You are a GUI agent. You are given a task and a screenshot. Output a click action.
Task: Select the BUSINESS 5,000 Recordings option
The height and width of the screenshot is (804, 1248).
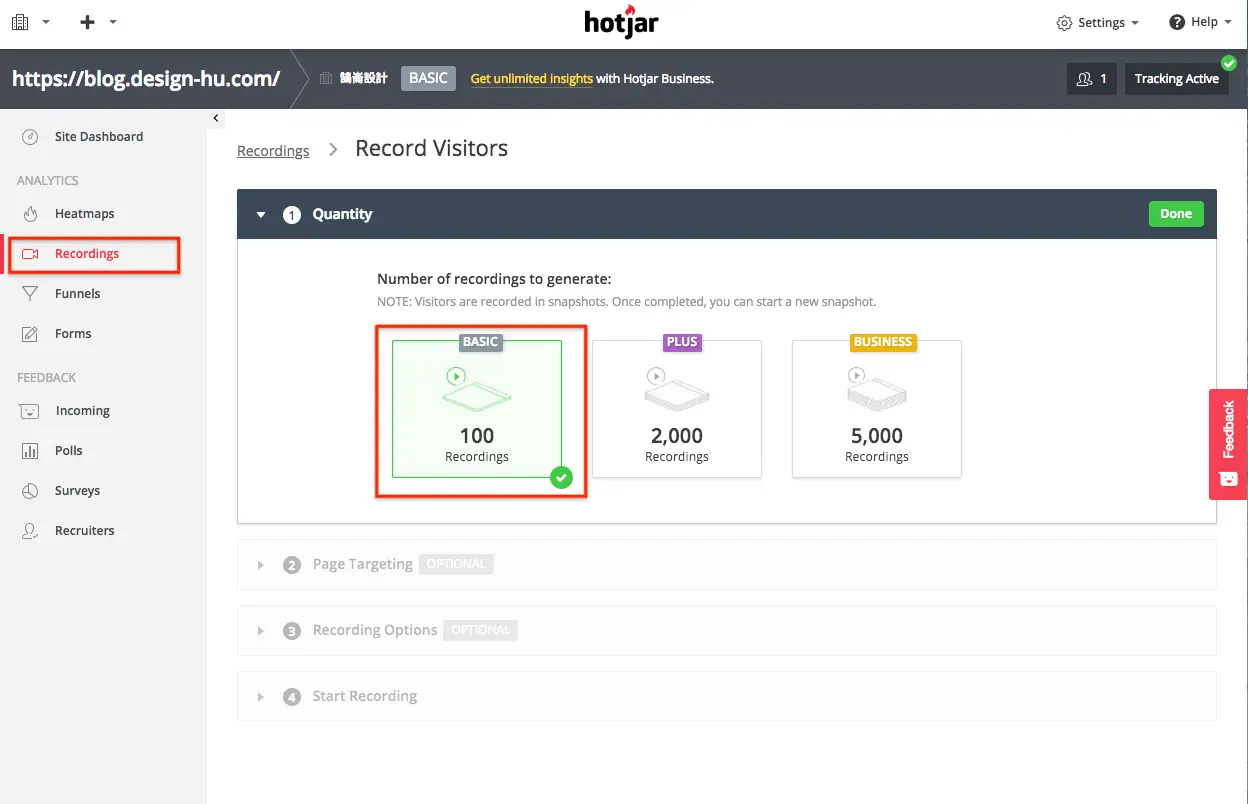(x=877, y=409)
